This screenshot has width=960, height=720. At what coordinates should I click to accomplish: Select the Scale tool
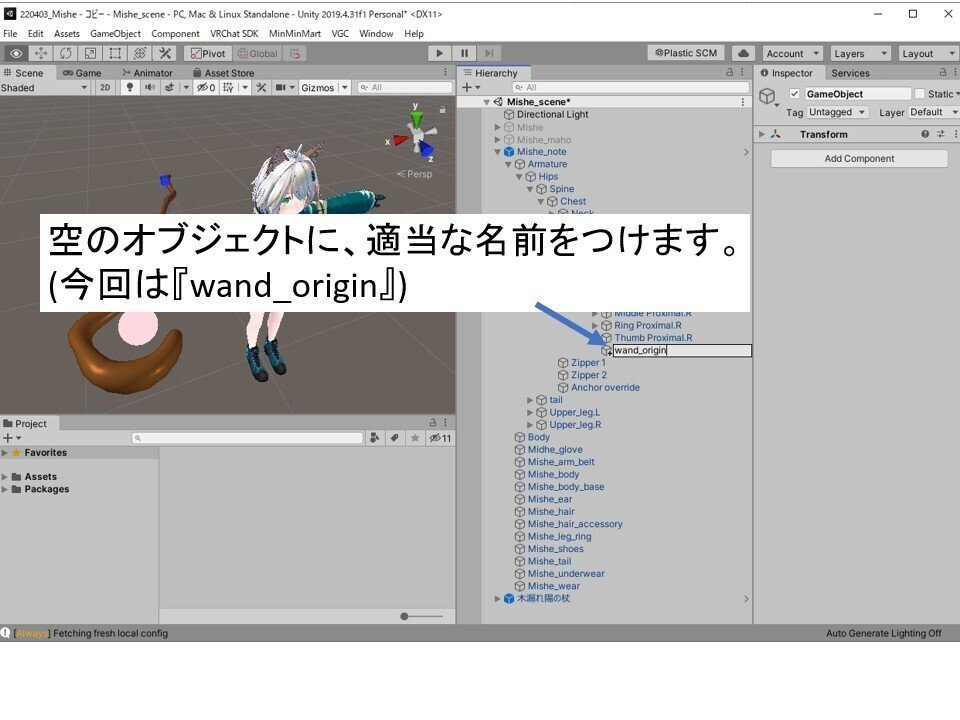click(x=90, y=53)
